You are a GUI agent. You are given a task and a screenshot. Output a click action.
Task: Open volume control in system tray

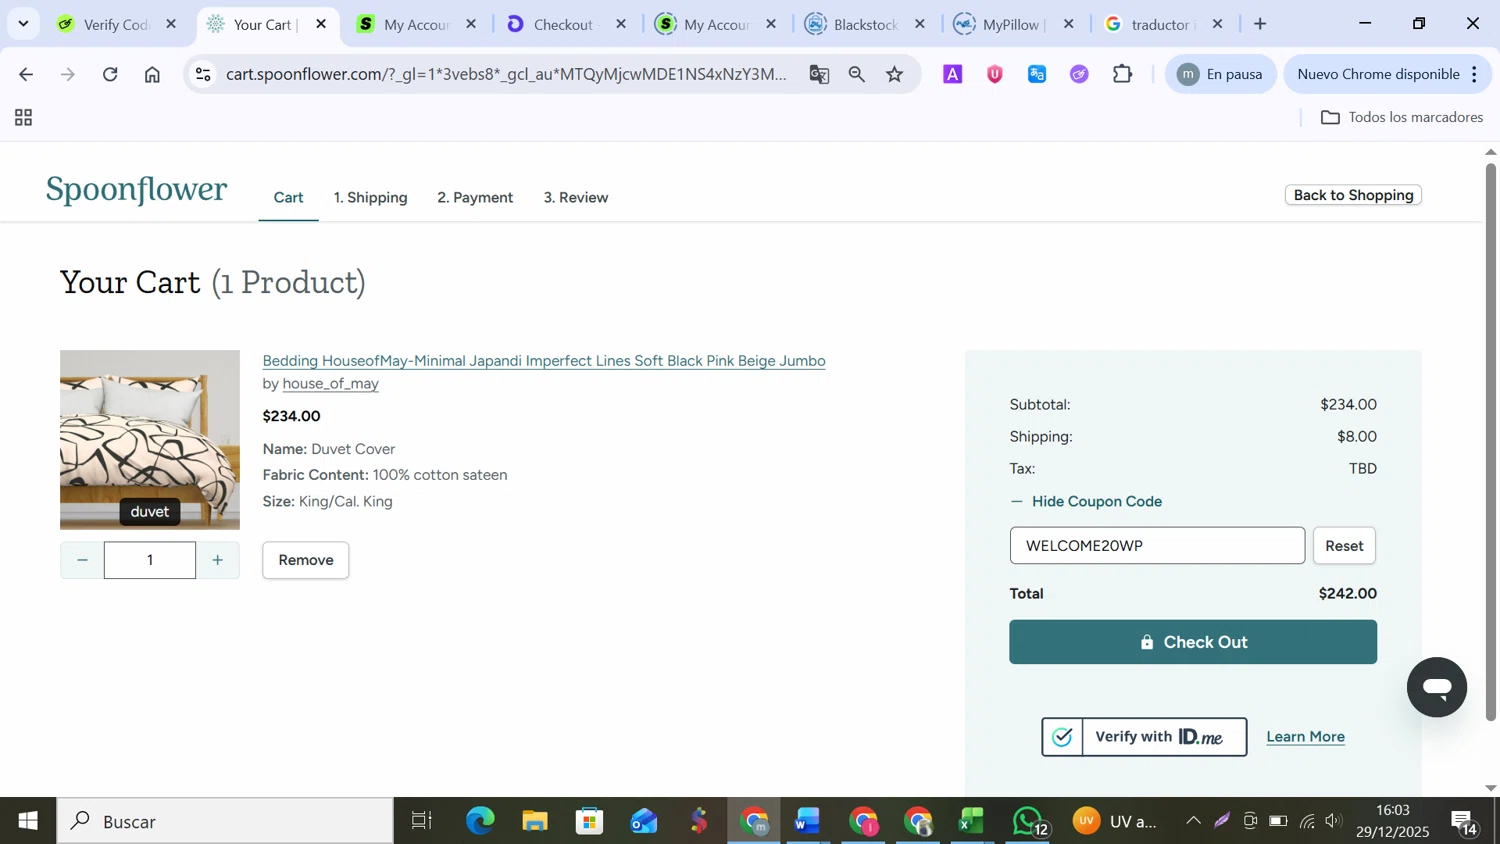1333,821
